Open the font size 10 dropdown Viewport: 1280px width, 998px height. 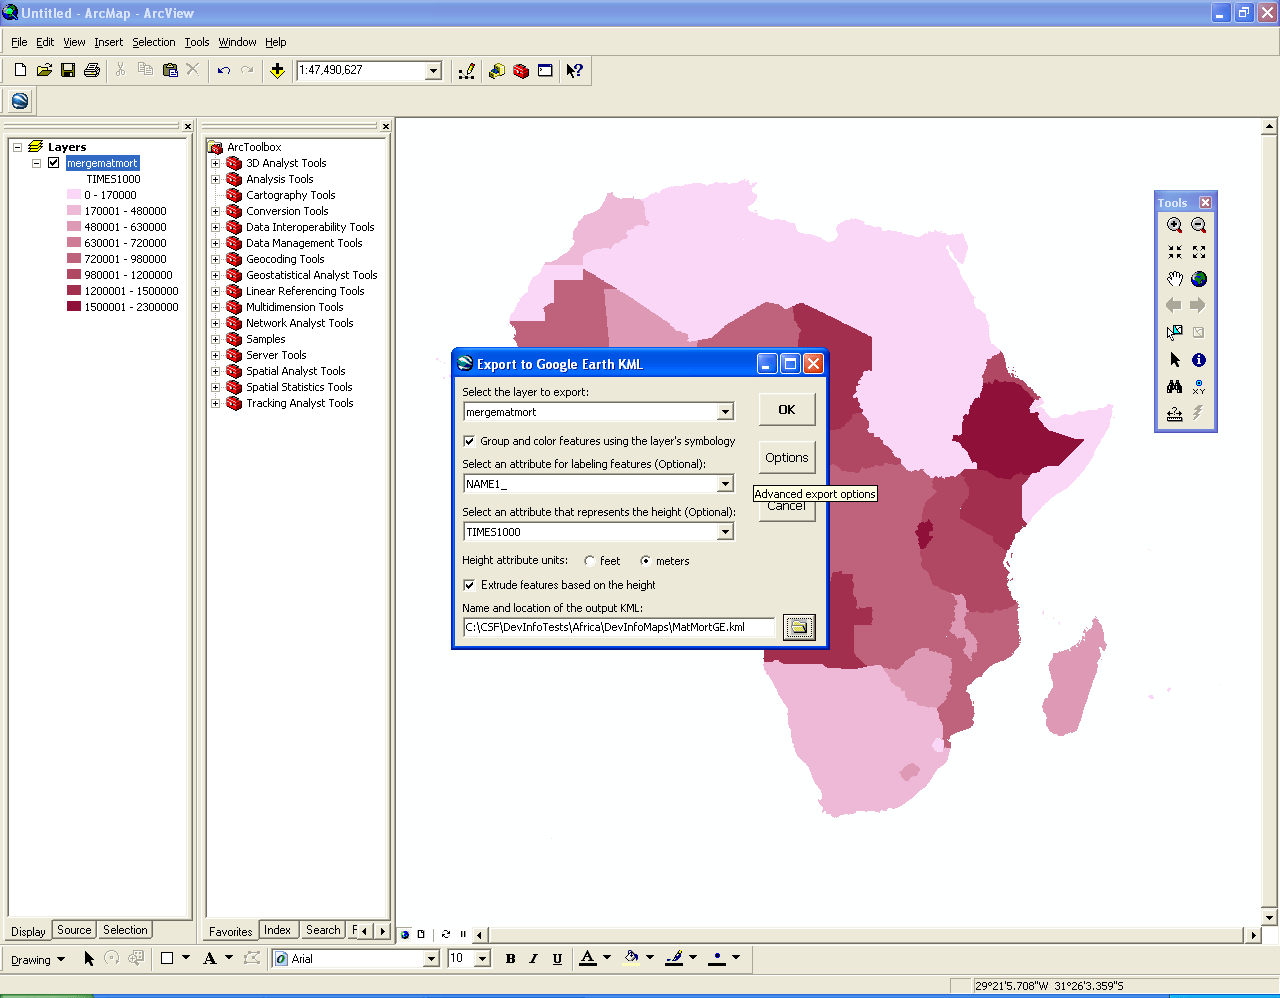(x=483, y=958)
